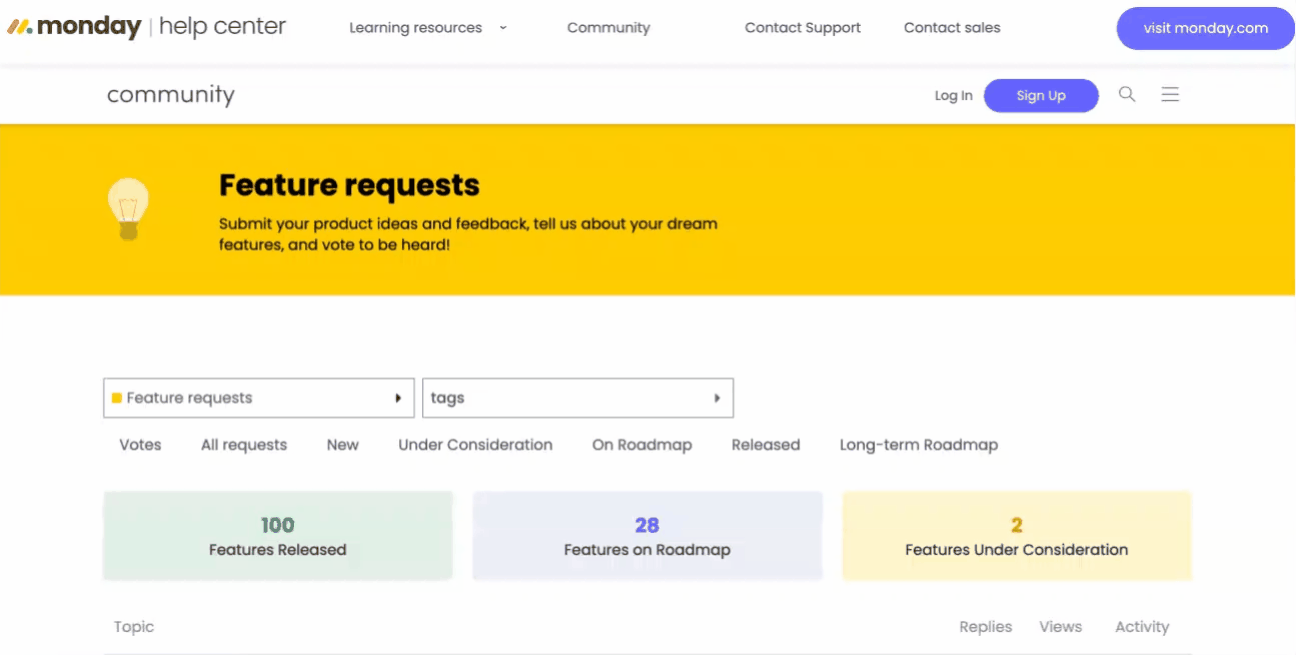This screenshot has width=1296, height=655.
Task: Open the community search magnifier icon
Action: (1127, 94)
